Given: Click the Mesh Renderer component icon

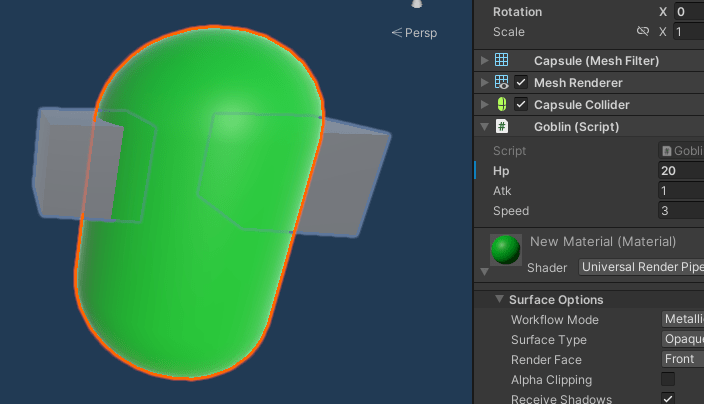Looking at the screenshot, I should [502, 83].
